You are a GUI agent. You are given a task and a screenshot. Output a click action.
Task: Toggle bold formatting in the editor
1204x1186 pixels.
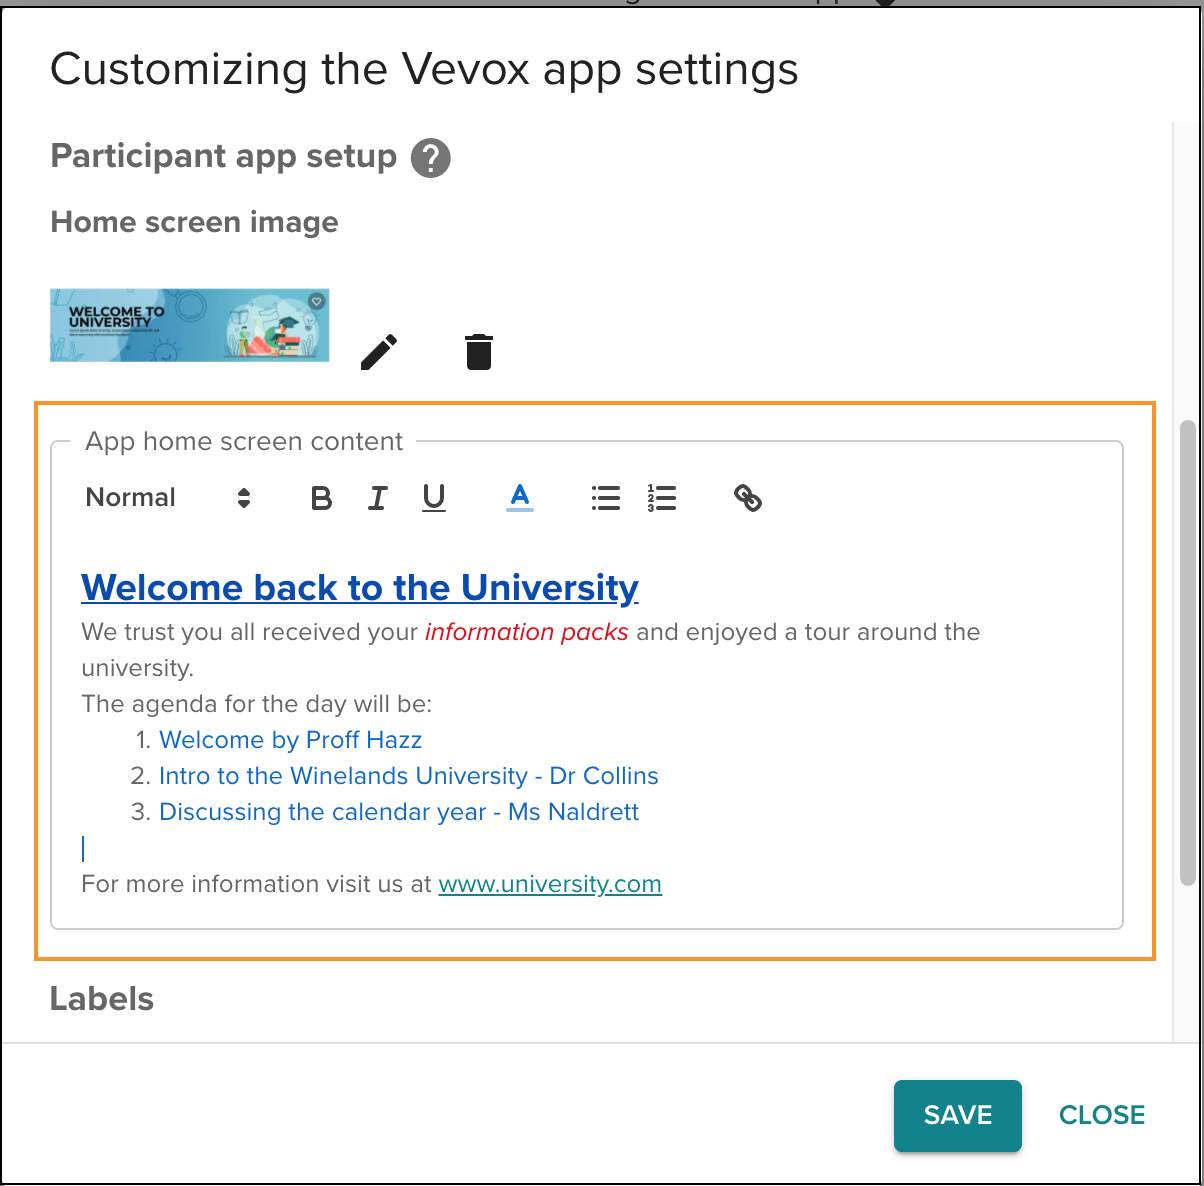(x=320, y=497)
